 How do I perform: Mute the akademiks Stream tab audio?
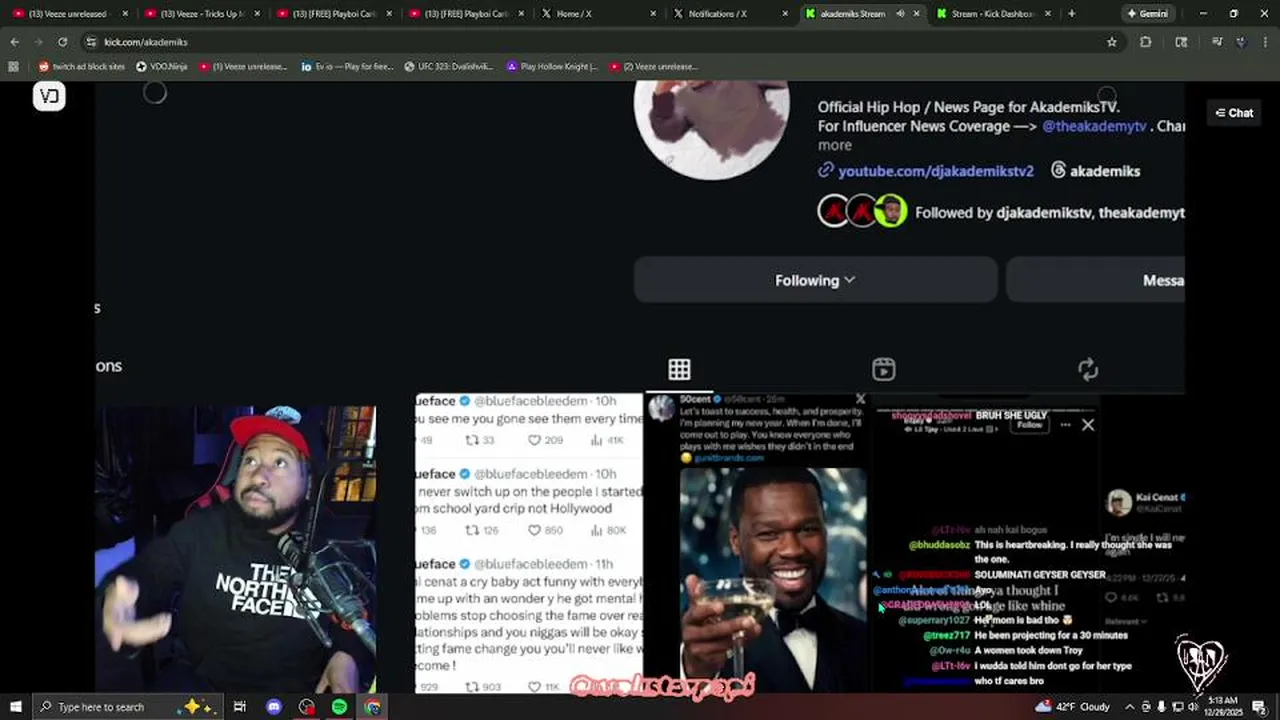tap(900, 14)
